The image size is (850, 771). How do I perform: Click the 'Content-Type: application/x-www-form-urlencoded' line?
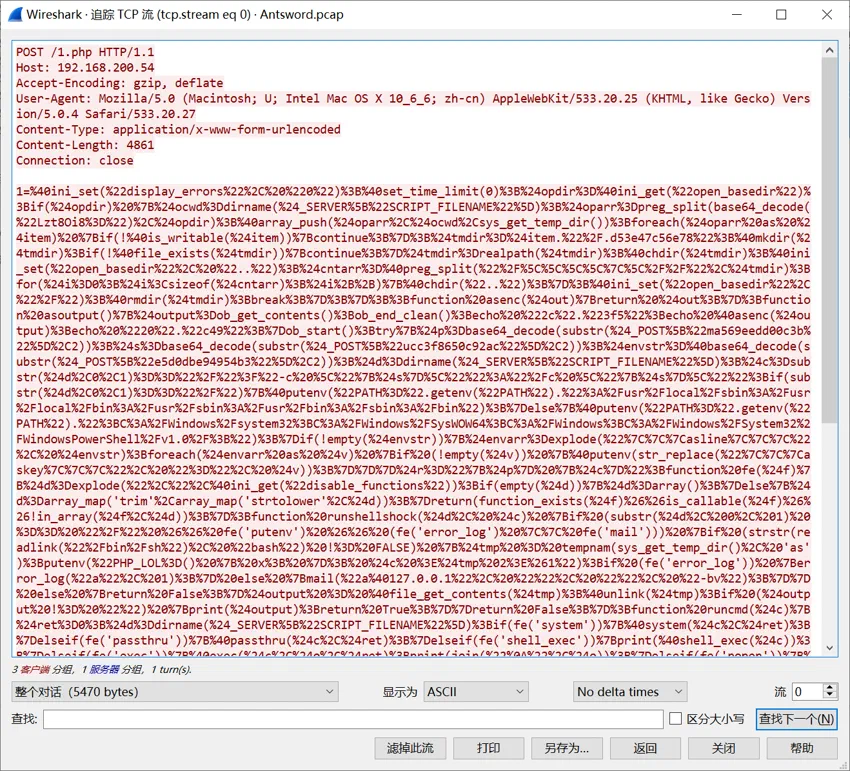point(178,130)
